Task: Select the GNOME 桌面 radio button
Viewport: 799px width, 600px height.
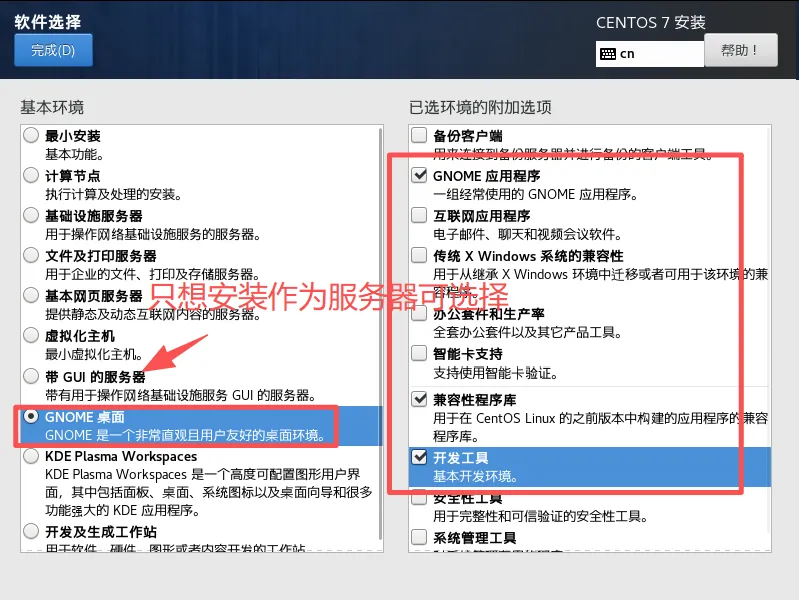Action: click(31, 416)
